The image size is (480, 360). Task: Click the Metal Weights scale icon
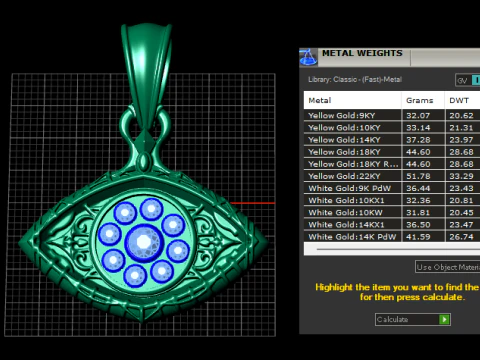tap(308, 57)
